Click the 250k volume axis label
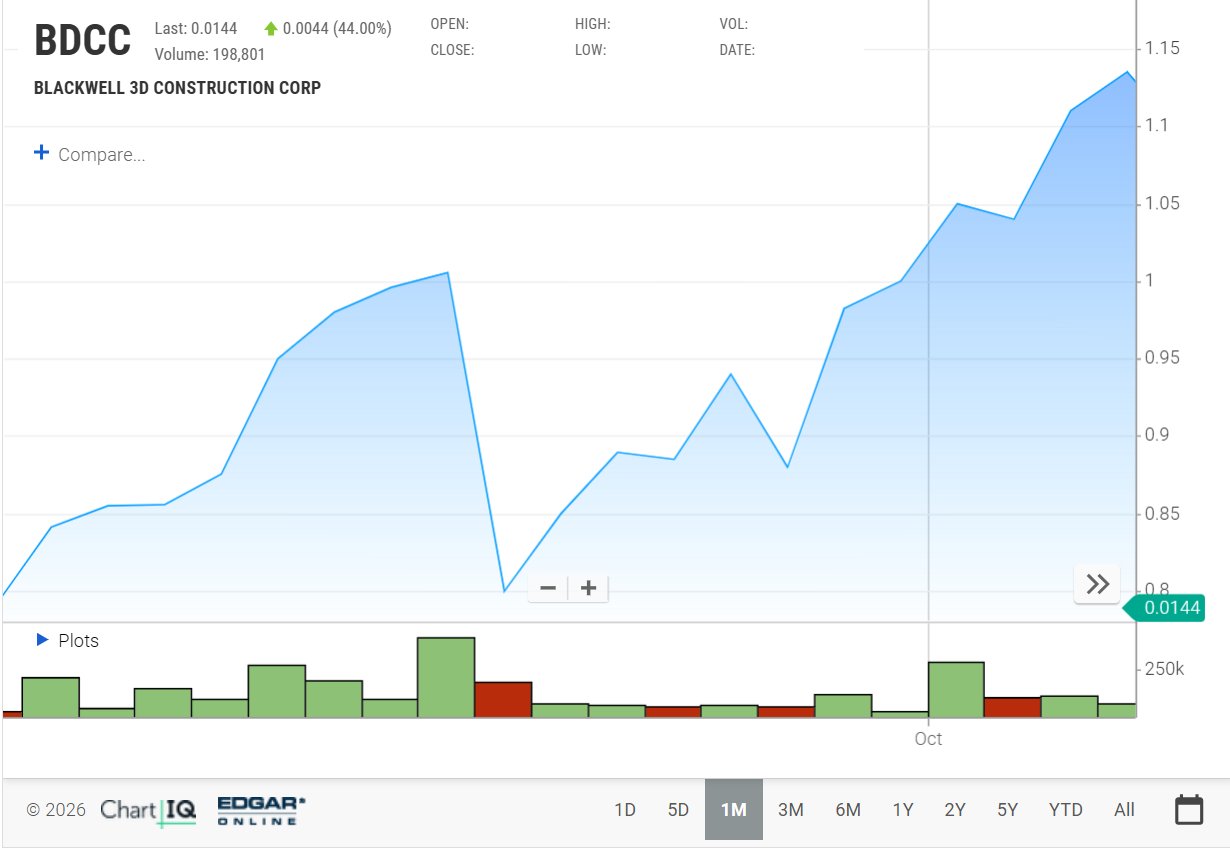The image size is (1230, 848). coord(1164,668)
